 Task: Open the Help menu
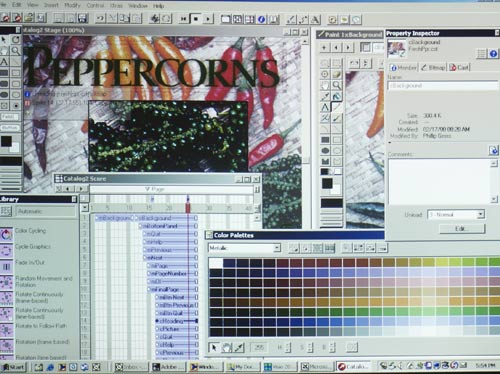(x=159, y=6)
